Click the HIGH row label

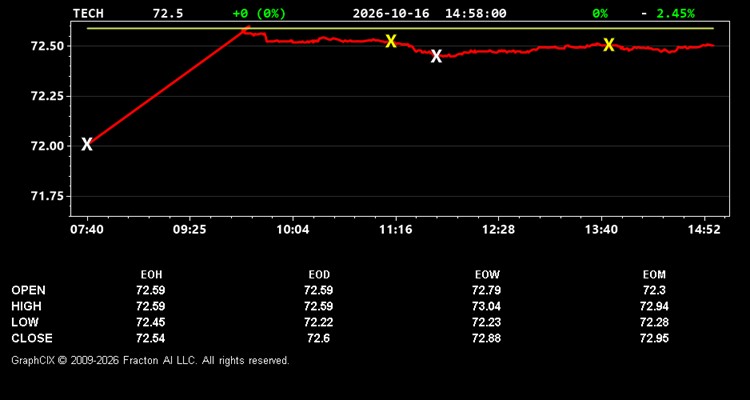click(26, 306)
